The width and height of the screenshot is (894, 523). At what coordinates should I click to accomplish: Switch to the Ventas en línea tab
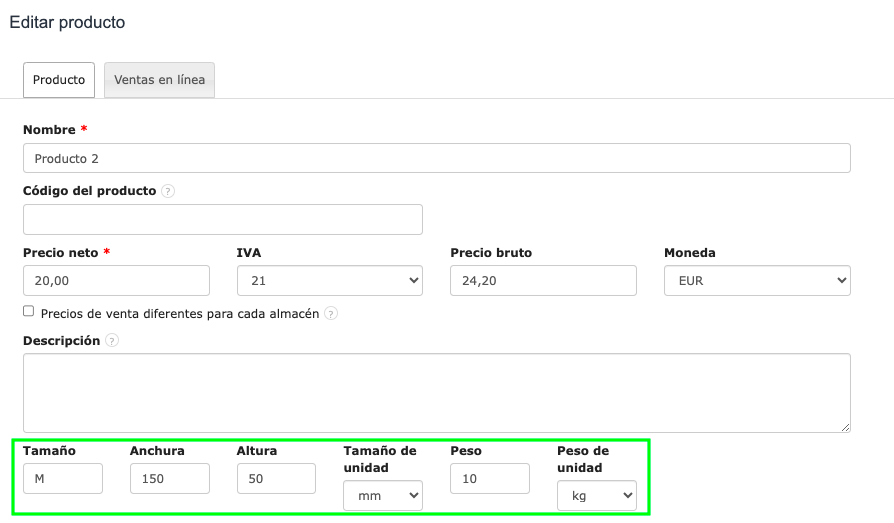160,80
